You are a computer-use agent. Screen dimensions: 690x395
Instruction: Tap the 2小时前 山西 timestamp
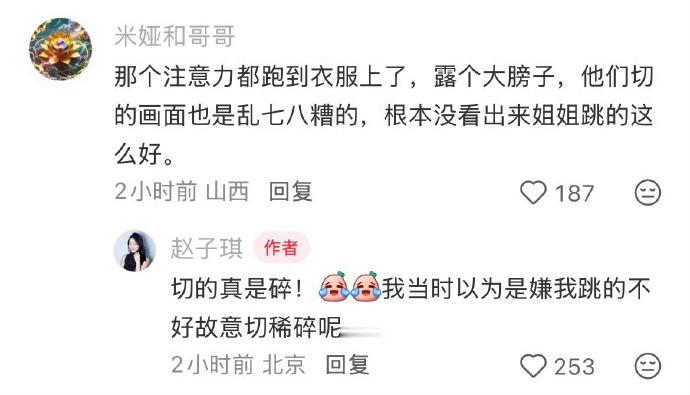tap(182, 192)
